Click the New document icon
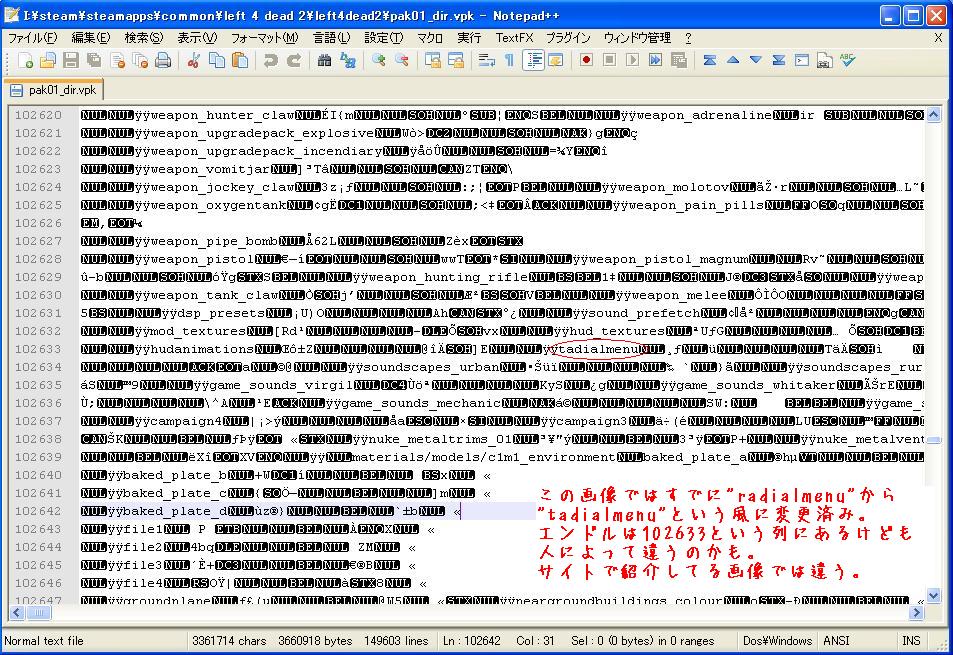Screen dimensions: 953x655 (26, 60)
